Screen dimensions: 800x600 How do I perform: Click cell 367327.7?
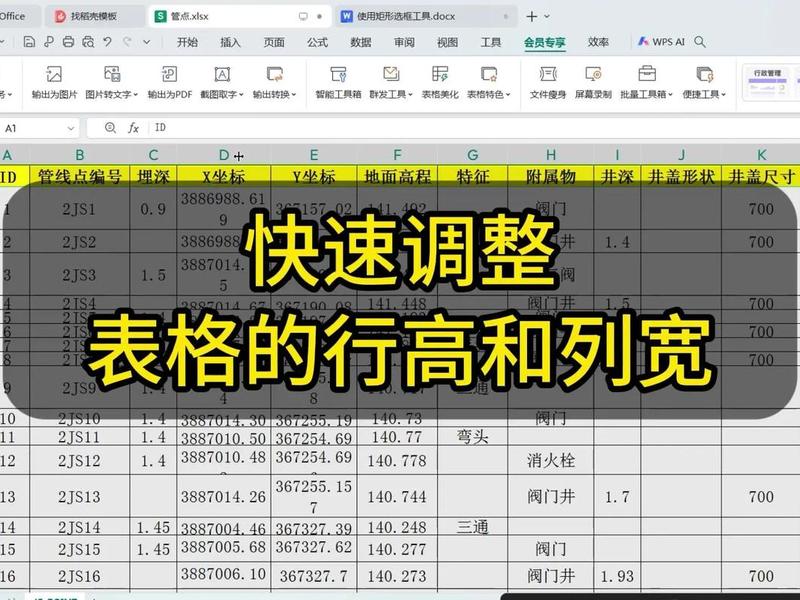click(314, 576)
